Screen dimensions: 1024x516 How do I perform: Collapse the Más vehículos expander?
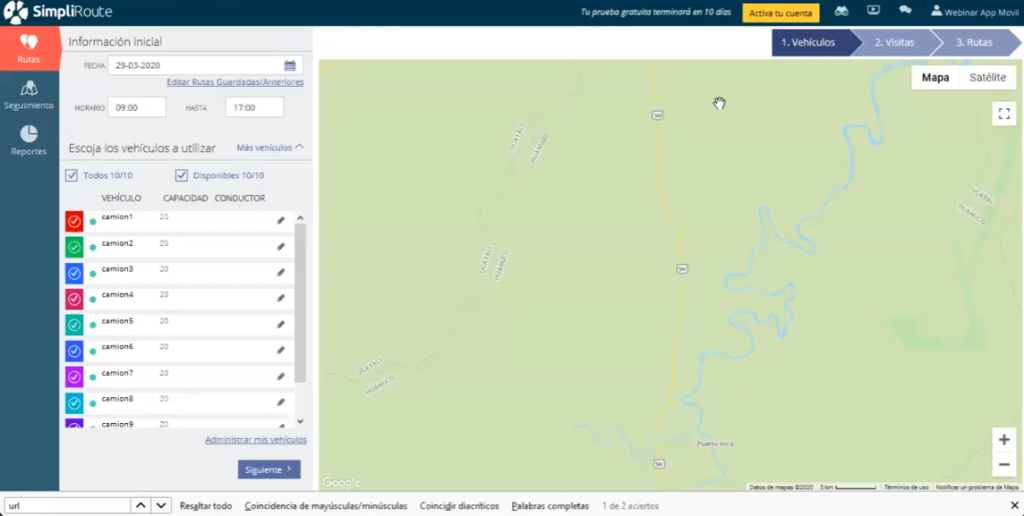270,148
